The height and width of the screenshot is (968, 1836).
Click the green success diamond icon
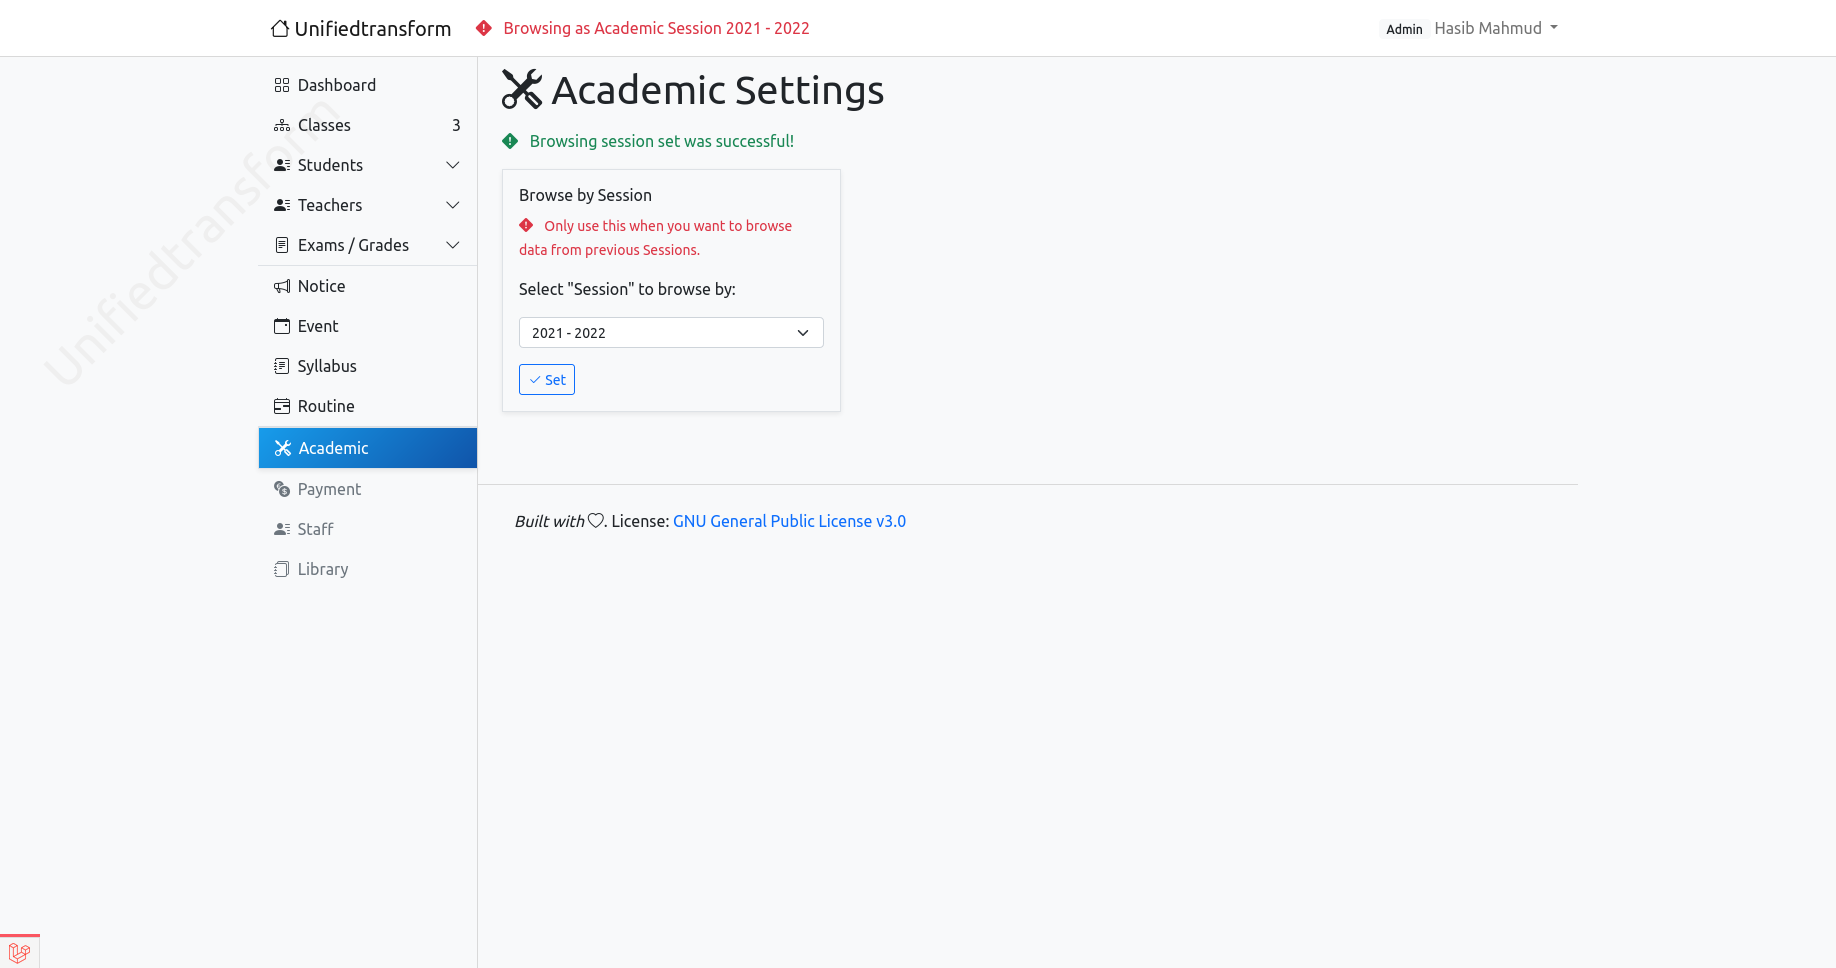pos(510,141)
